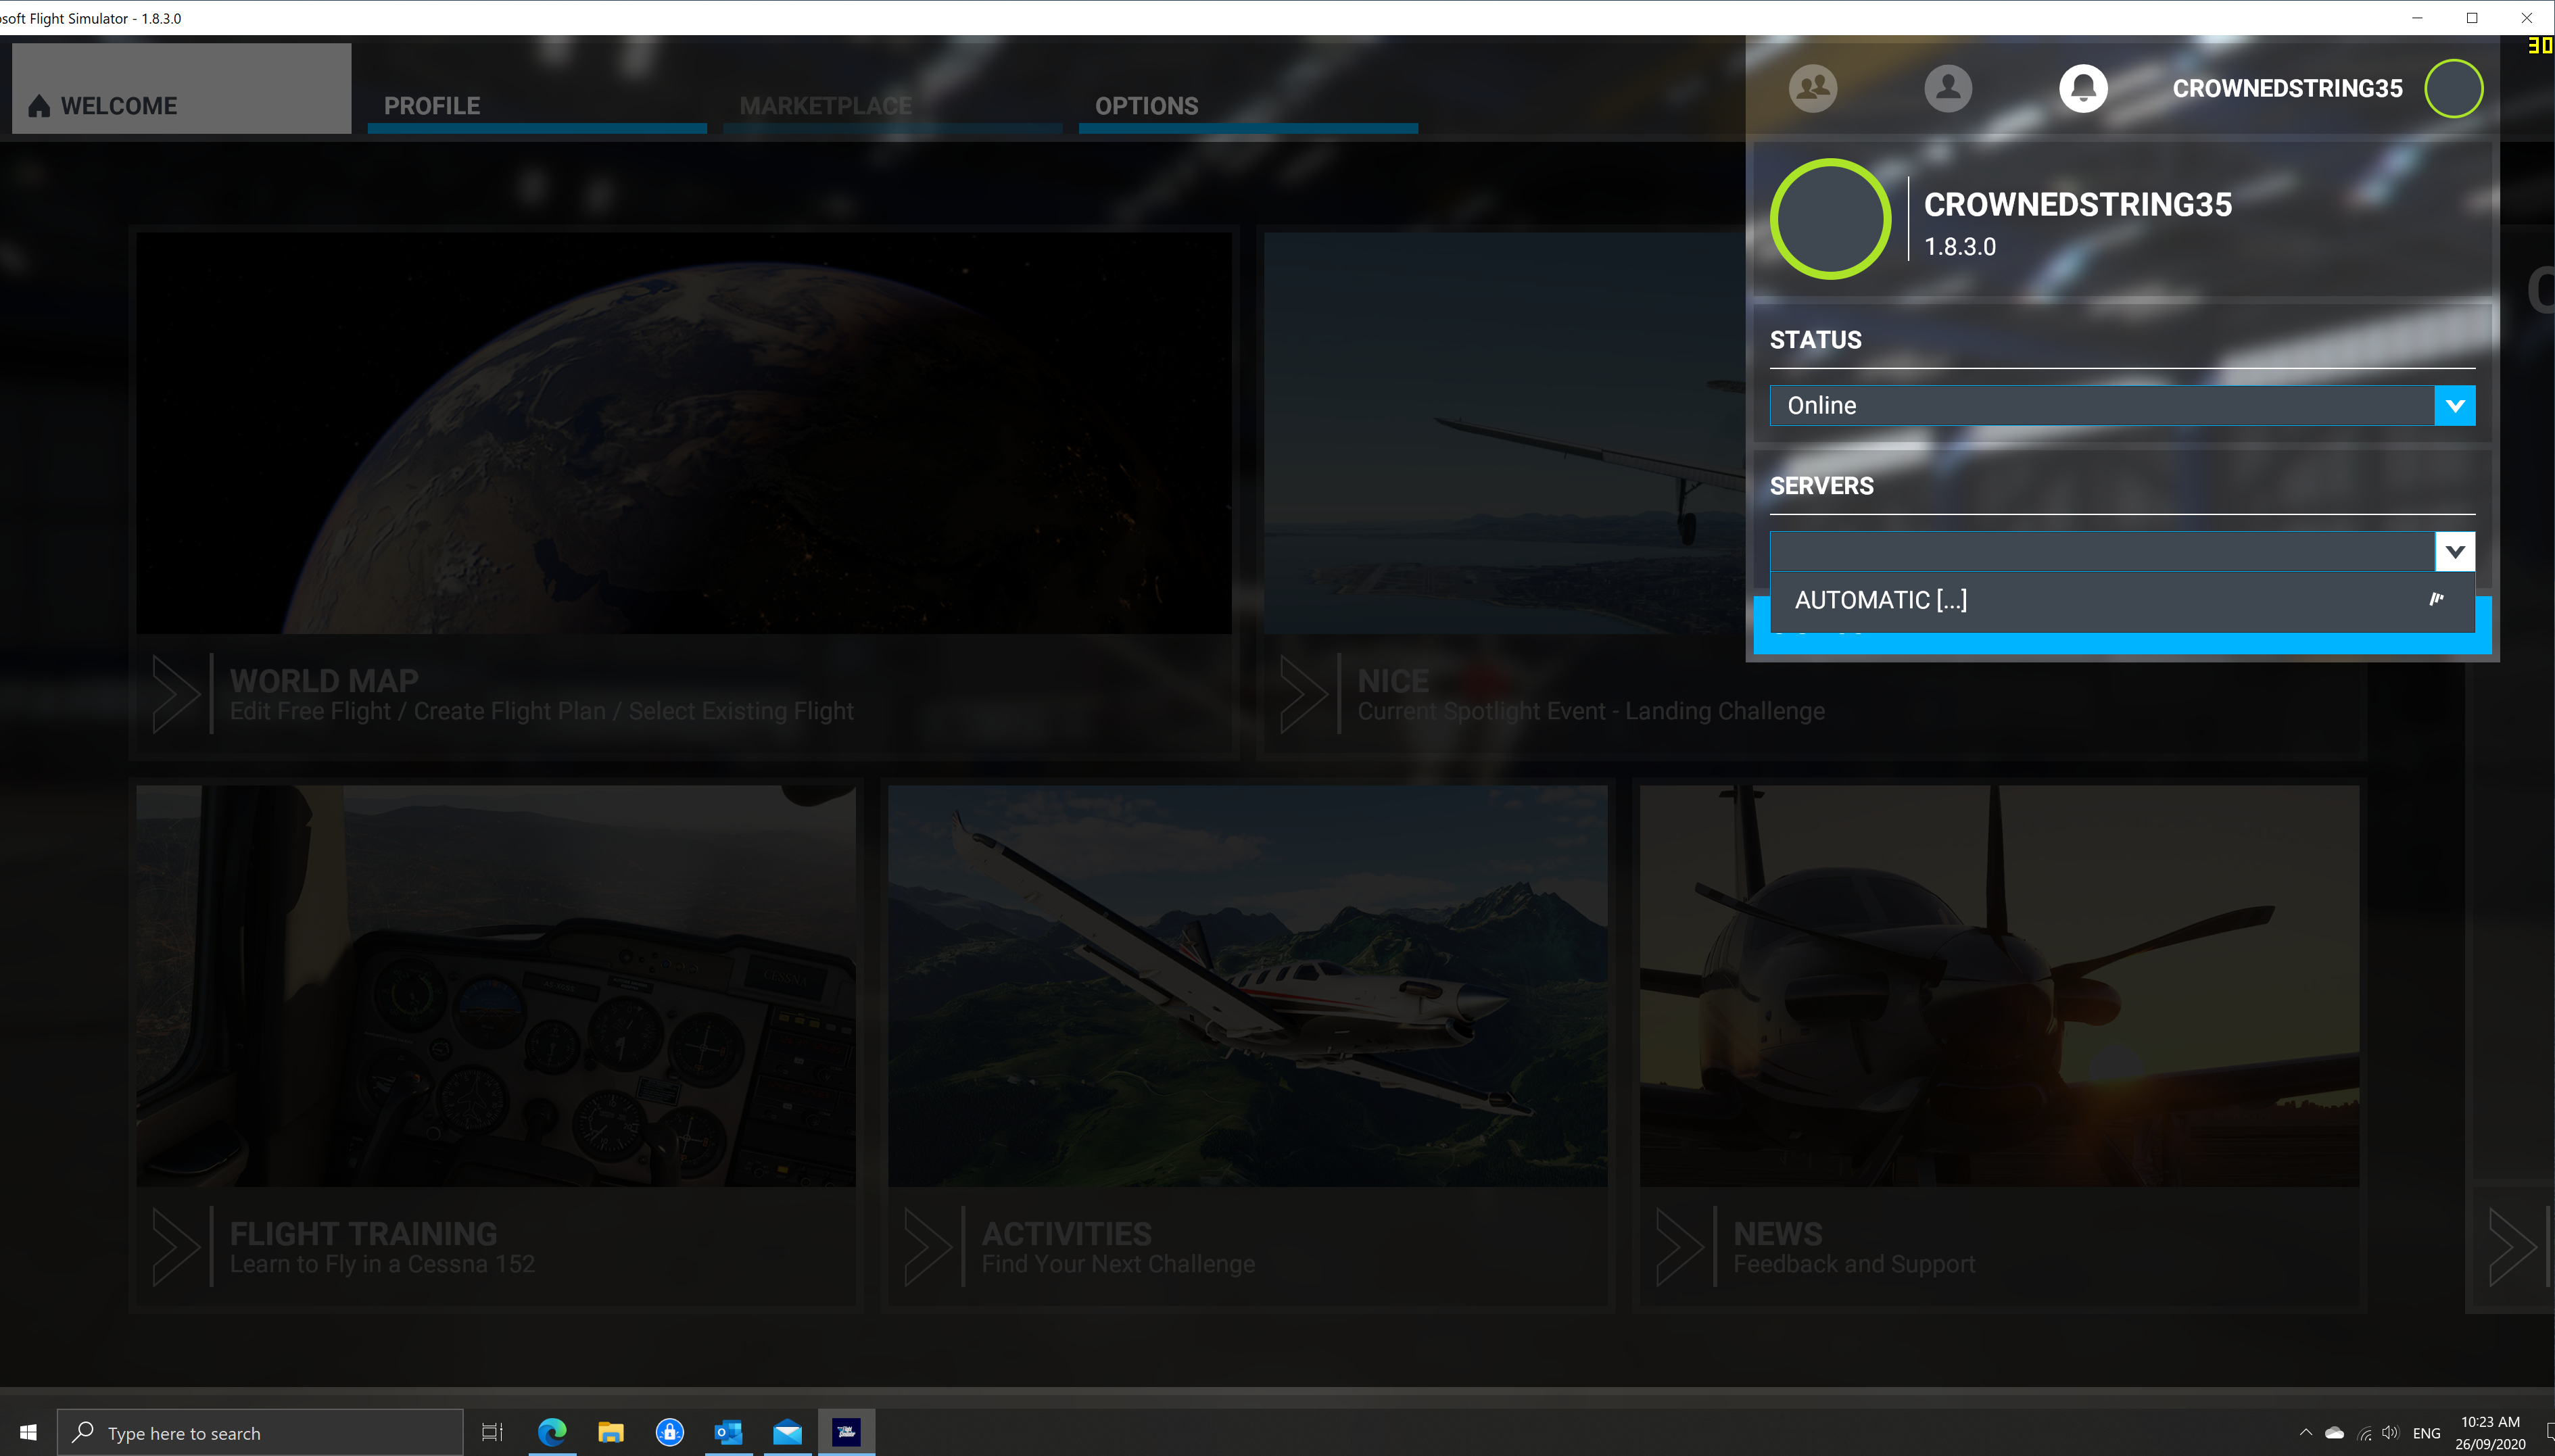Open the Online status combo box
This screenshot has width=2555, height=1456.
pos(2122,405)
